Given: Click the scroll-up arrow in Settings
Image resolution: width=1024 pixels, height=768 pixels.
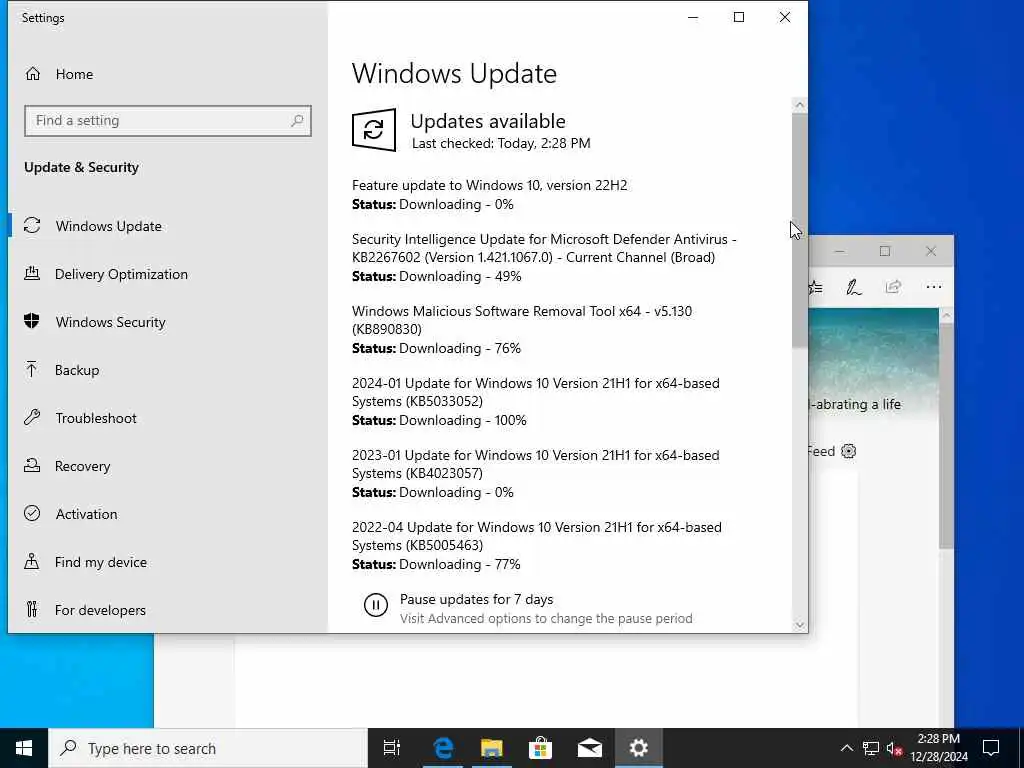Looking at the screenshot, I should coord(799,105).
